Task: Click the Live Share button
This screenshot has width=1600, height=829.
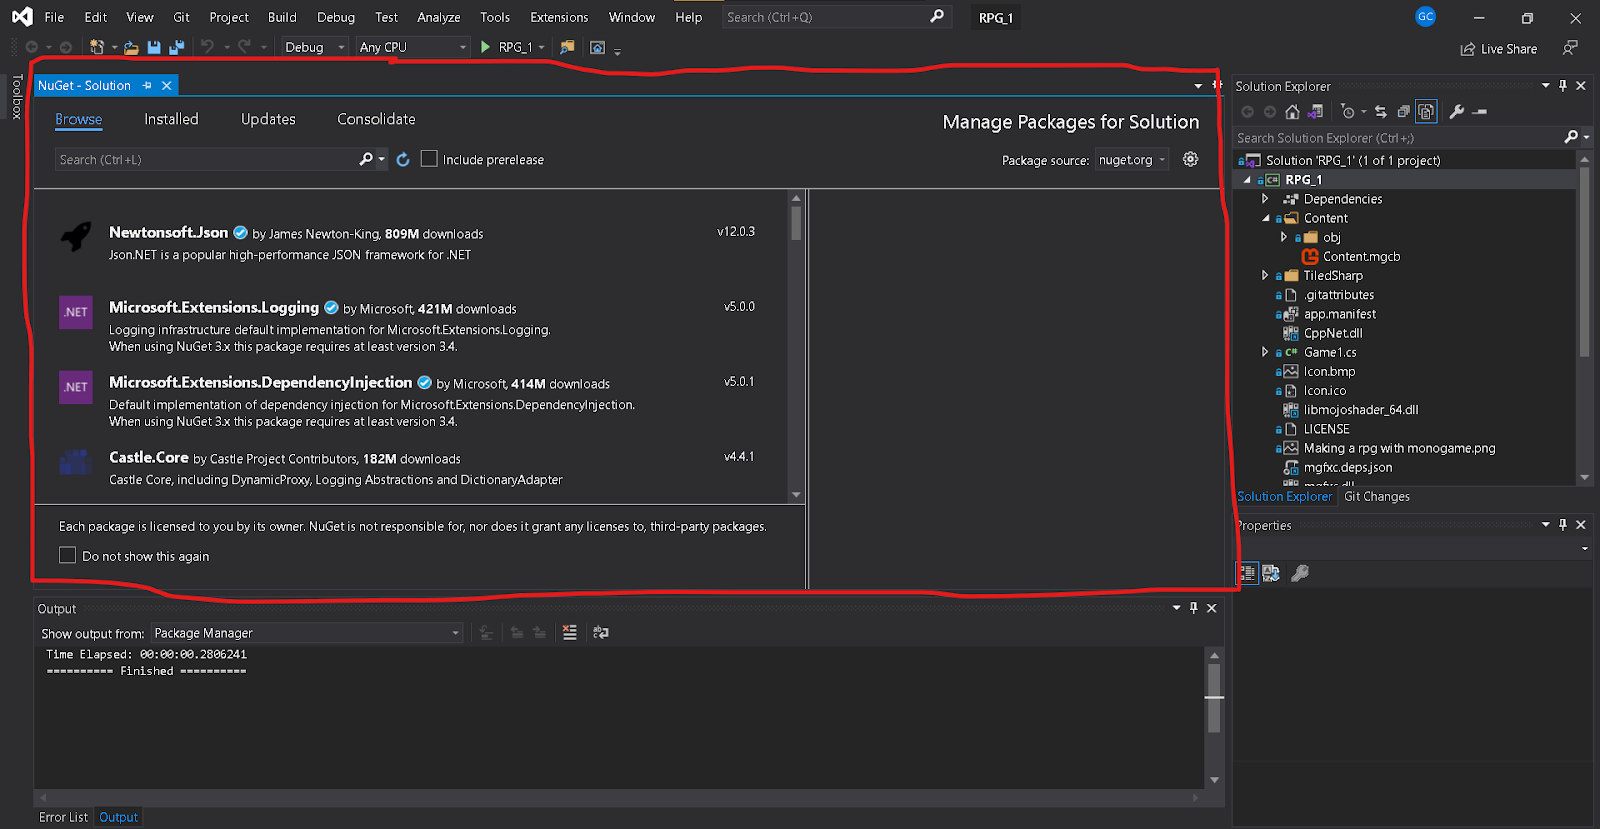Action: point(1498,48)
